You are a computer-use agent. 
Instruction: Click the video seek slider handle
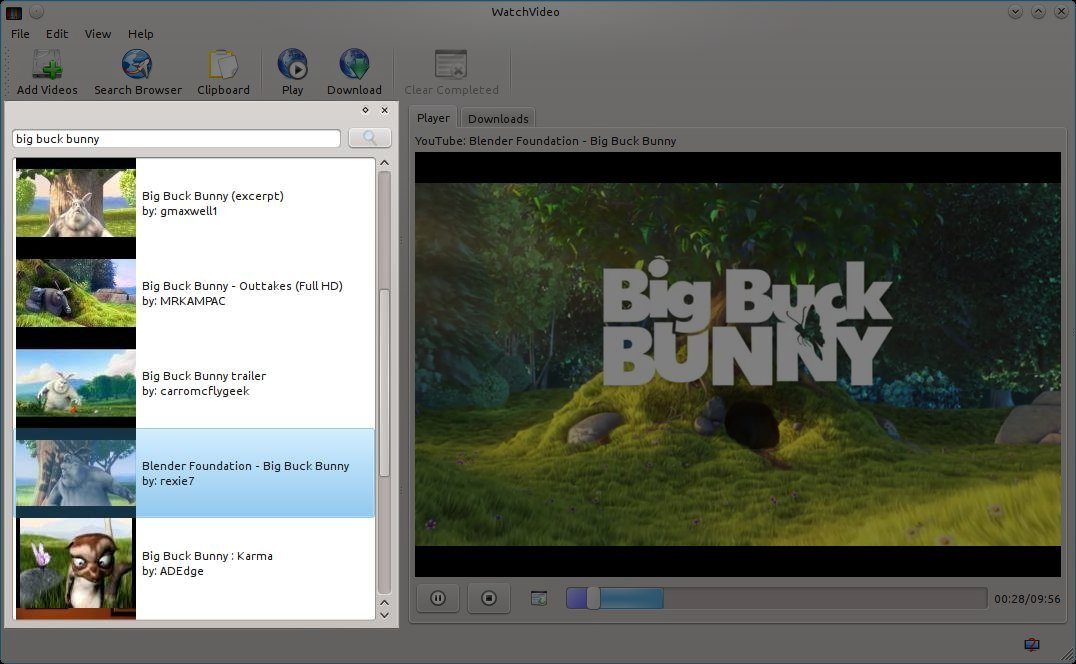pos(593,598)
